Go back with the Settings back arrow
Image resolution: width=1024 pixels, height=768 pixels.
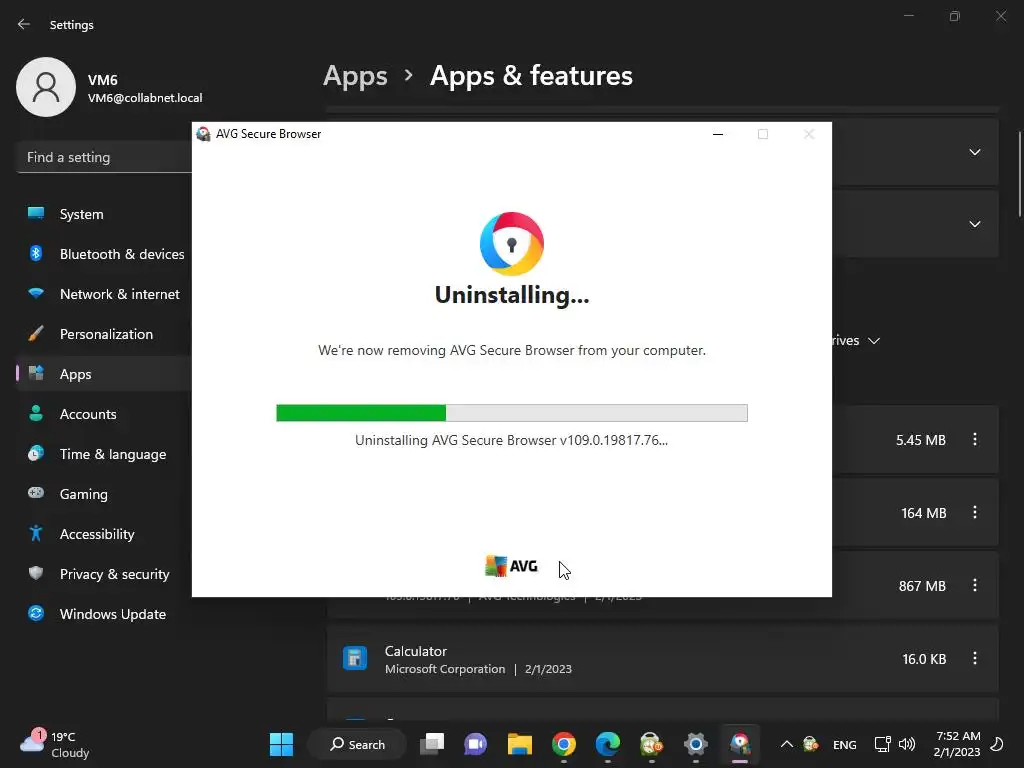tap(24, 24)
